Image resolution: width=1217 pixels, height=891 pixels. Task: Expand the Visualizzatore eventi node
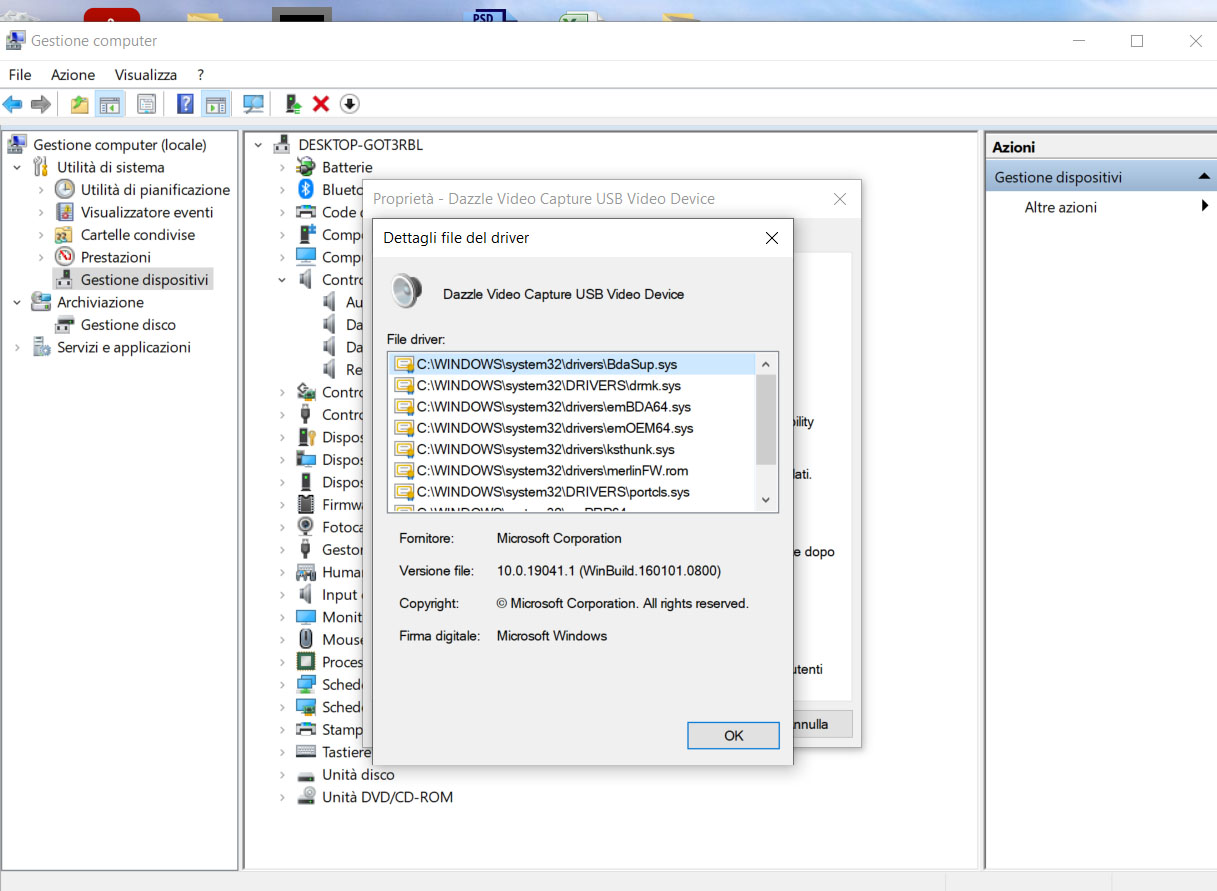tap(41, 212)
